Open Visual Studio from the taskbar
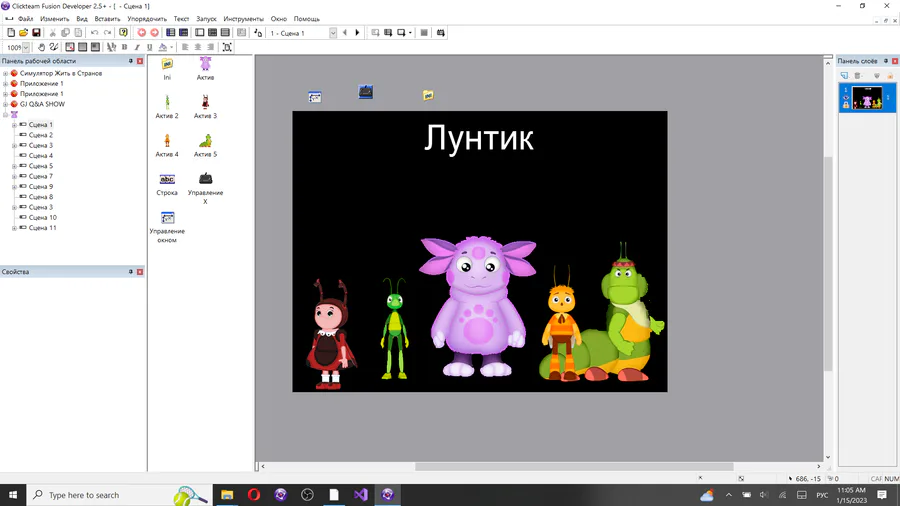 pyautogui.click(x=360, y=495)
